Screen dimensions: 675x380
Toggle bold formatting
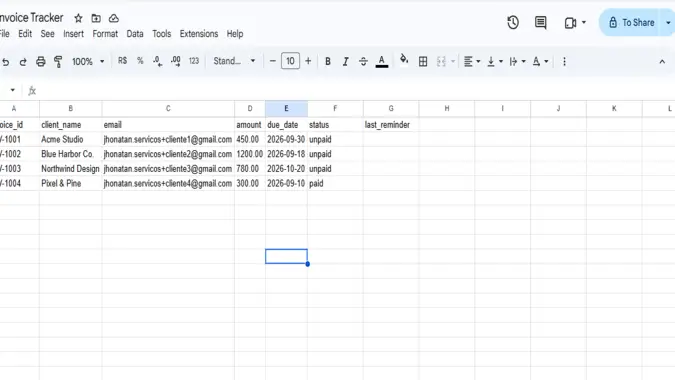[x=328, y=62]
